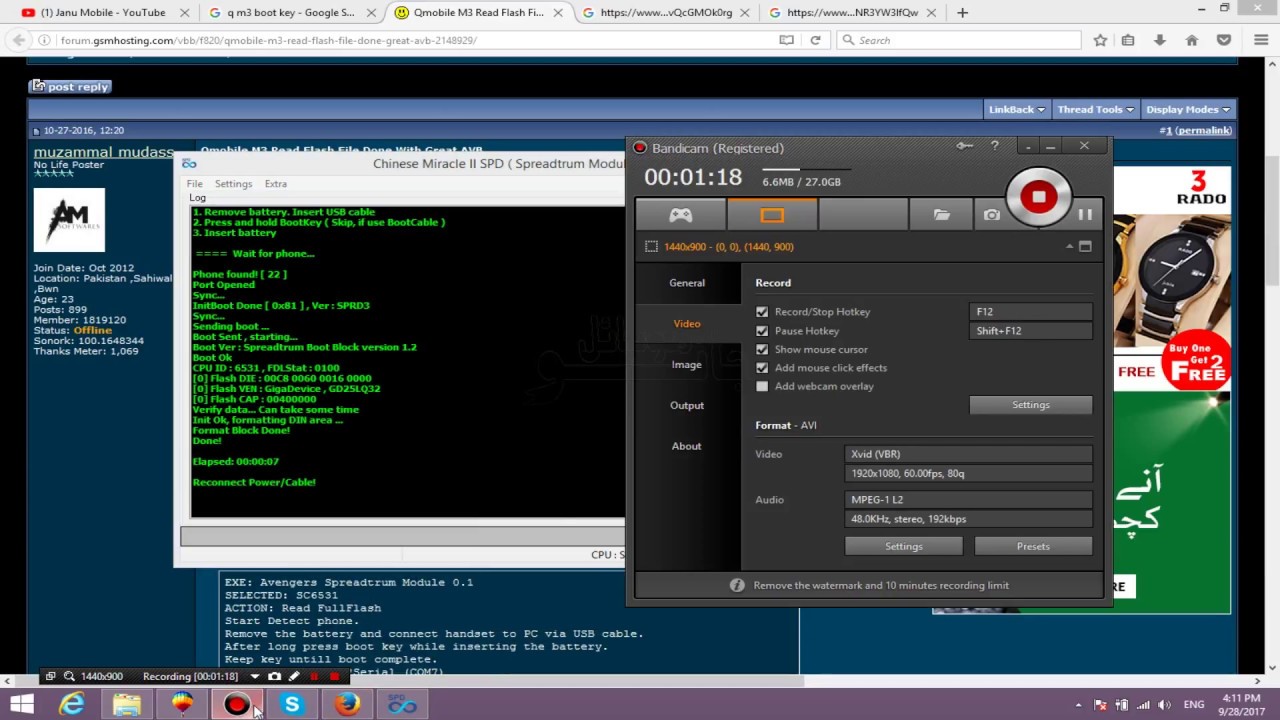
Task: Open Bandicam output folder icon
Action: 942,215
